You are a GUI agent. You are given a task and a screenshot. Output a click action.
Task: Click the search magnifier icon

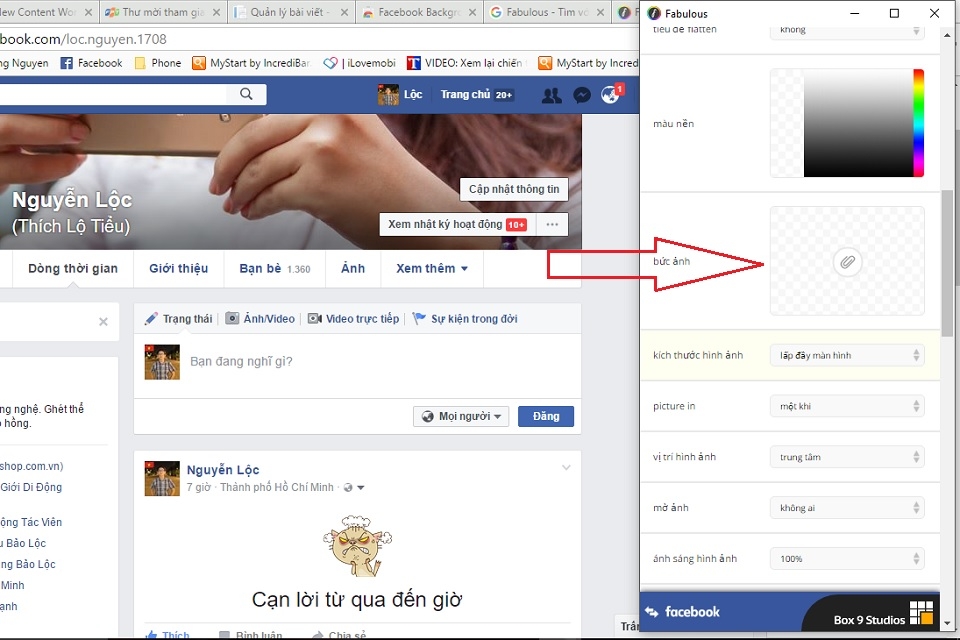(246, 94)
